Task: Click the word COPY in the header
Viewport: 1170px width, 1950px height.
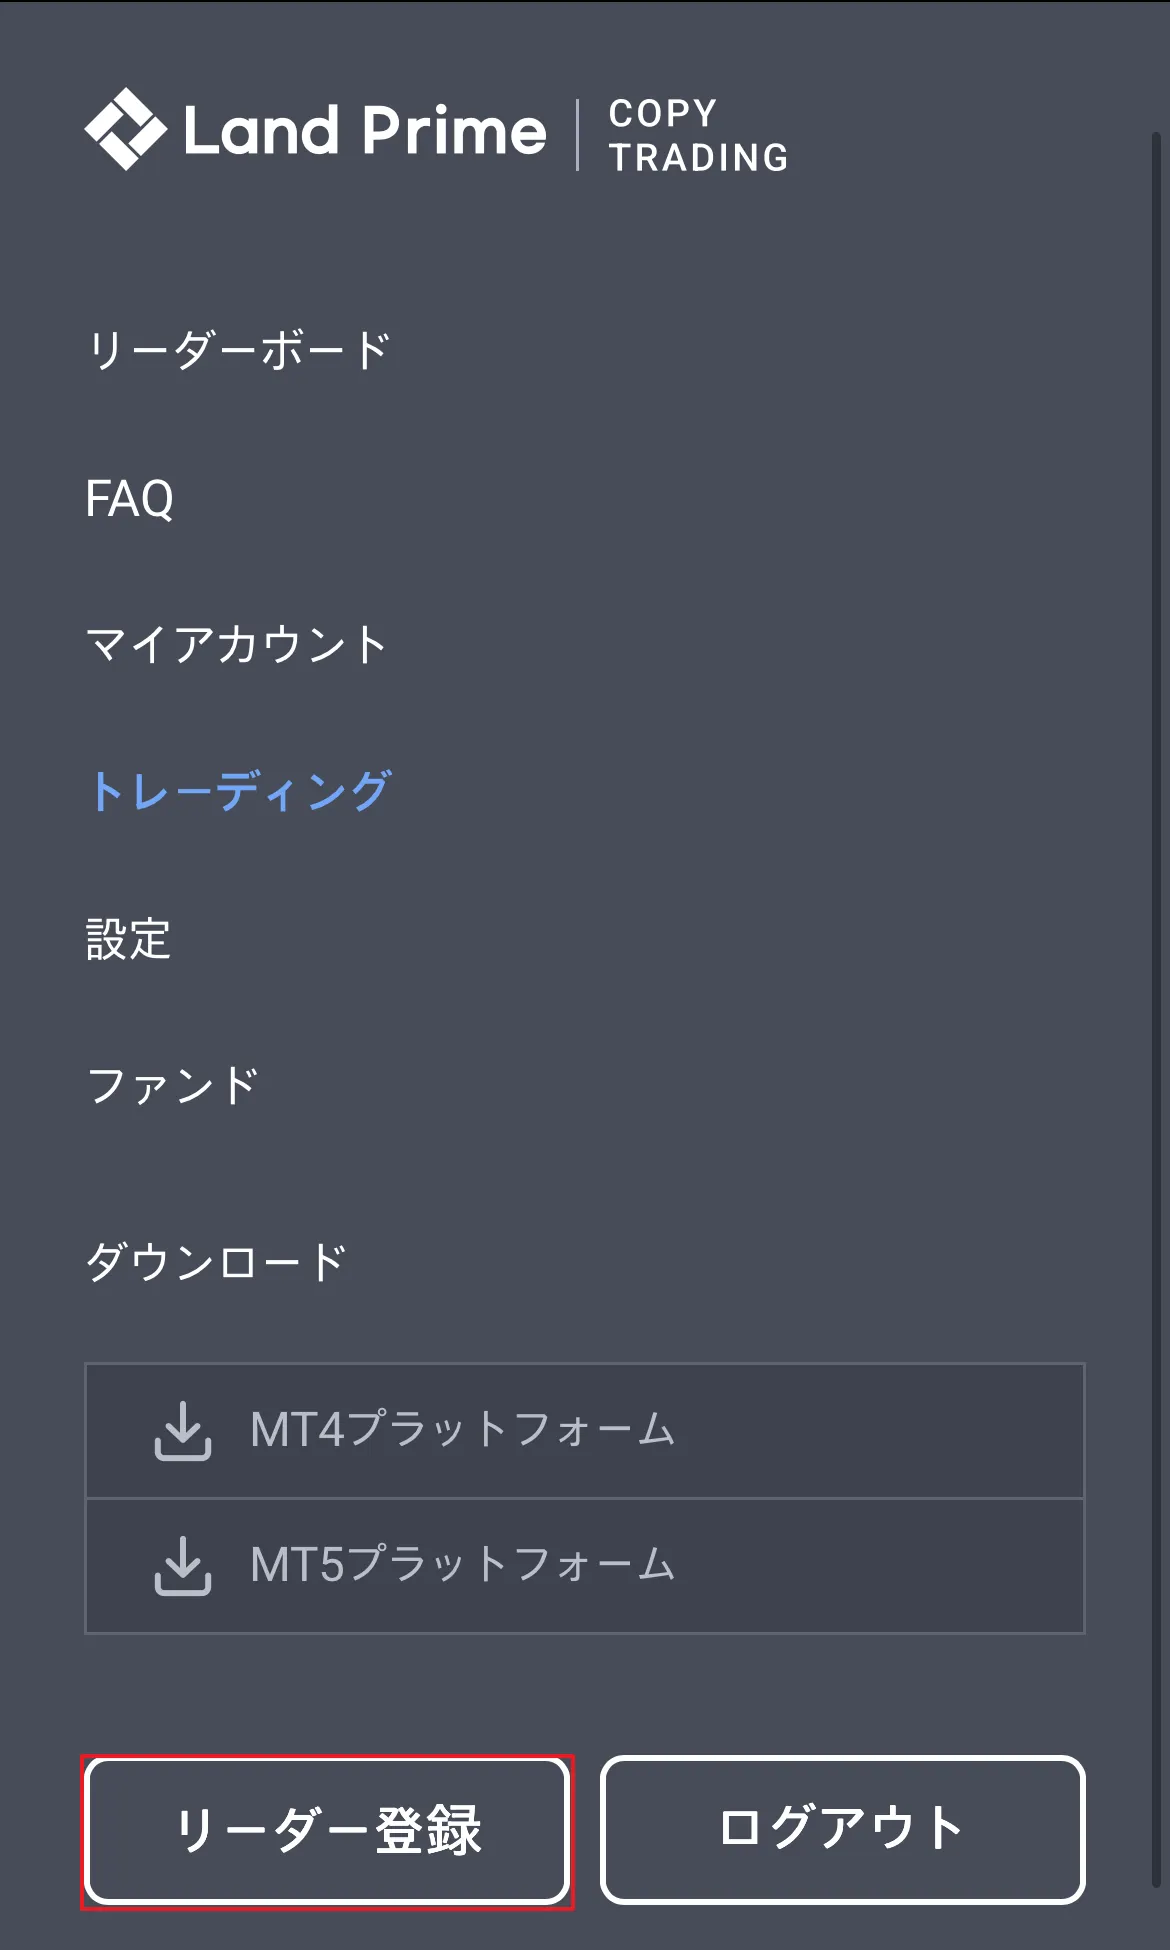Action: pyautogui.click(x=662, y=113)
